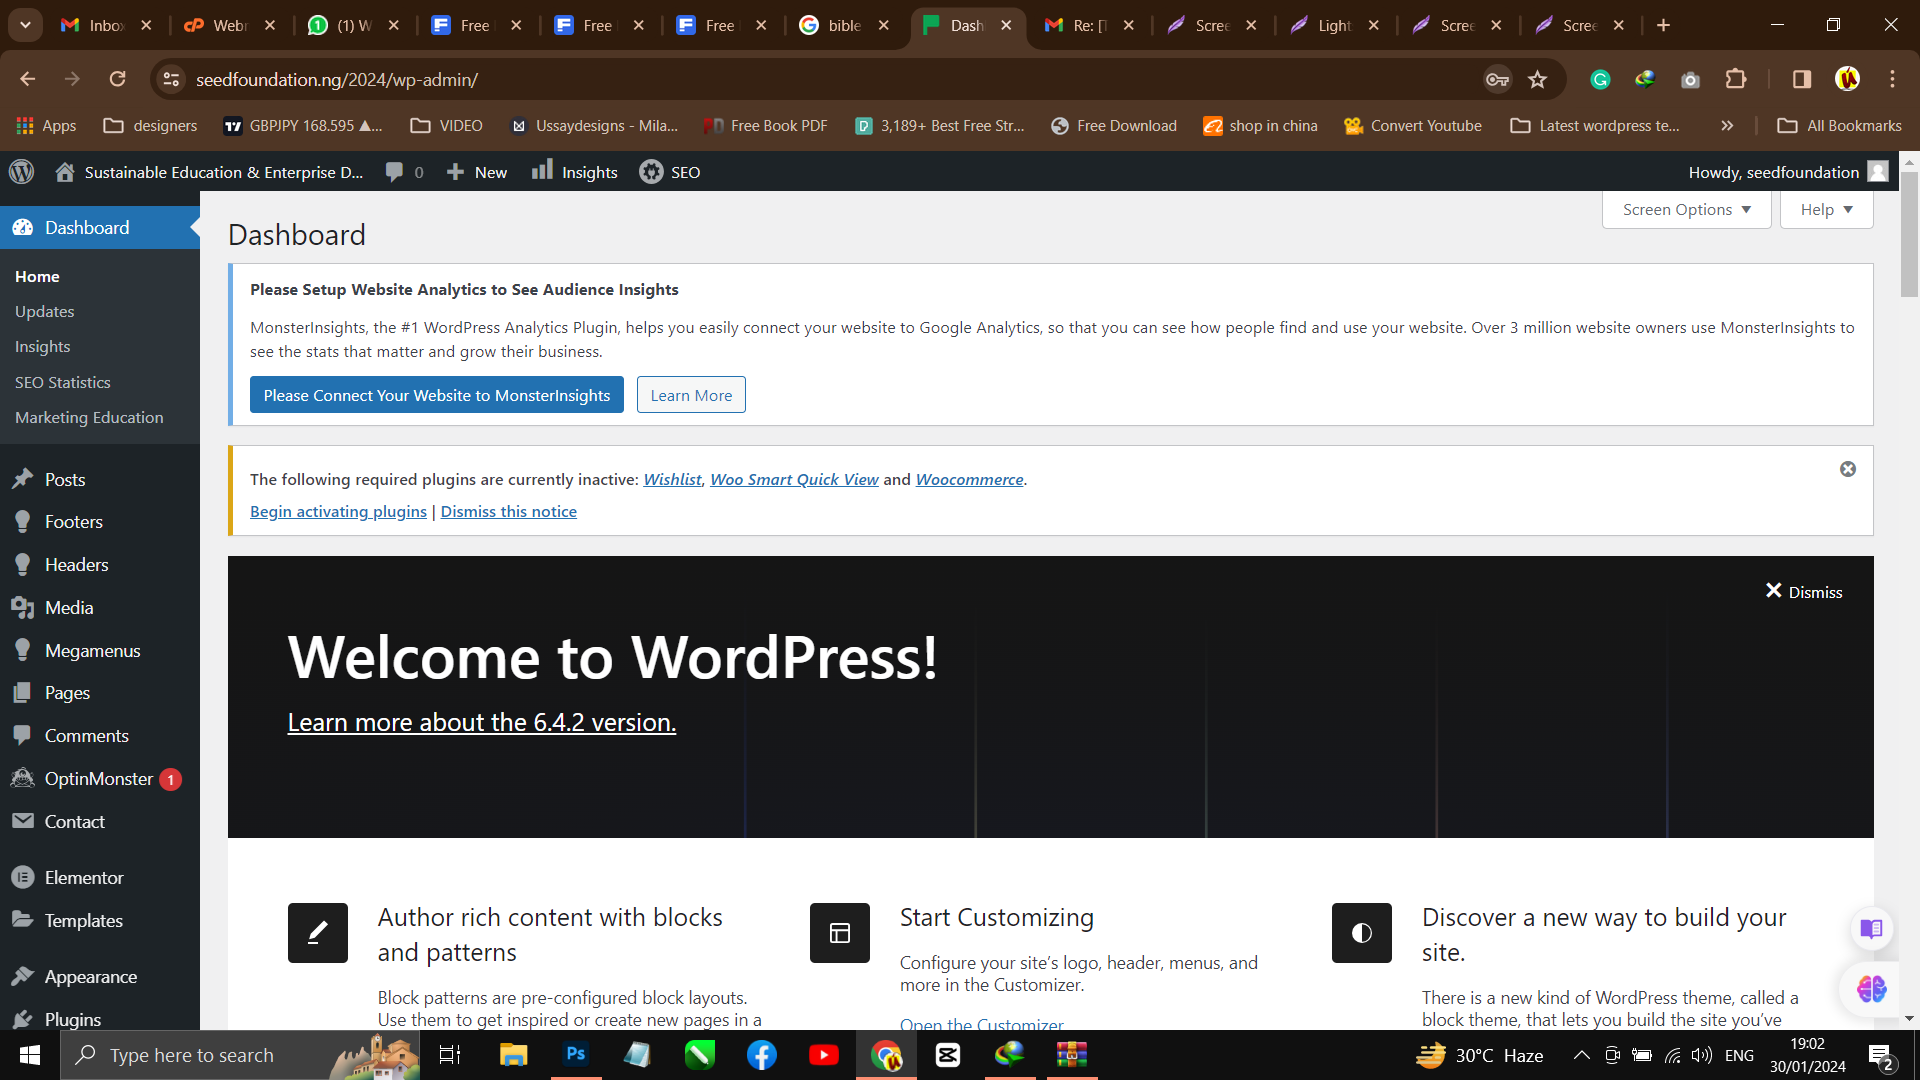Image resolution: width=1920 pixels, height=1080 pixels.
Task: Open the designers bookmarks folder
Action: 151,126
